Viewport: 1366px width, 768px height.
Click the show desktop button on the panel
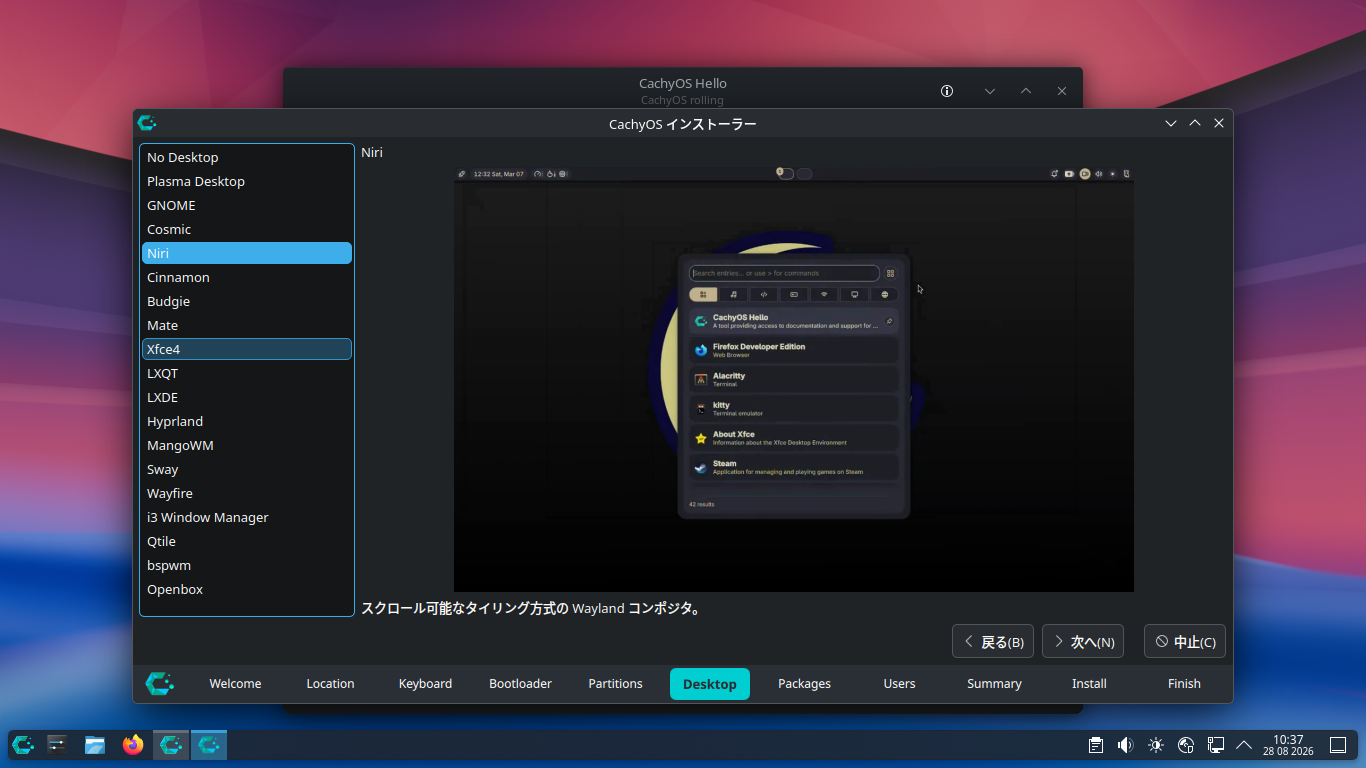tap(1338, 744)
